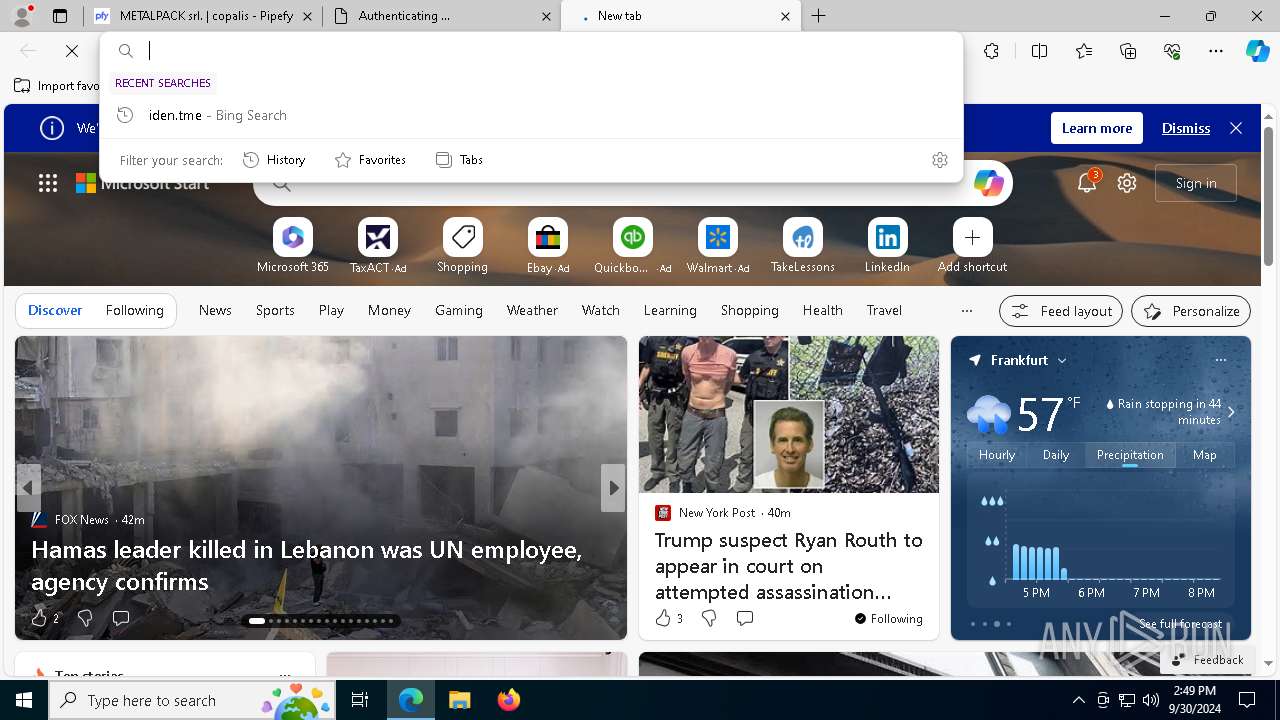This screenshot has width=1280, height=720.
Task: Open the page settings gear icon
Action: 1127,183
